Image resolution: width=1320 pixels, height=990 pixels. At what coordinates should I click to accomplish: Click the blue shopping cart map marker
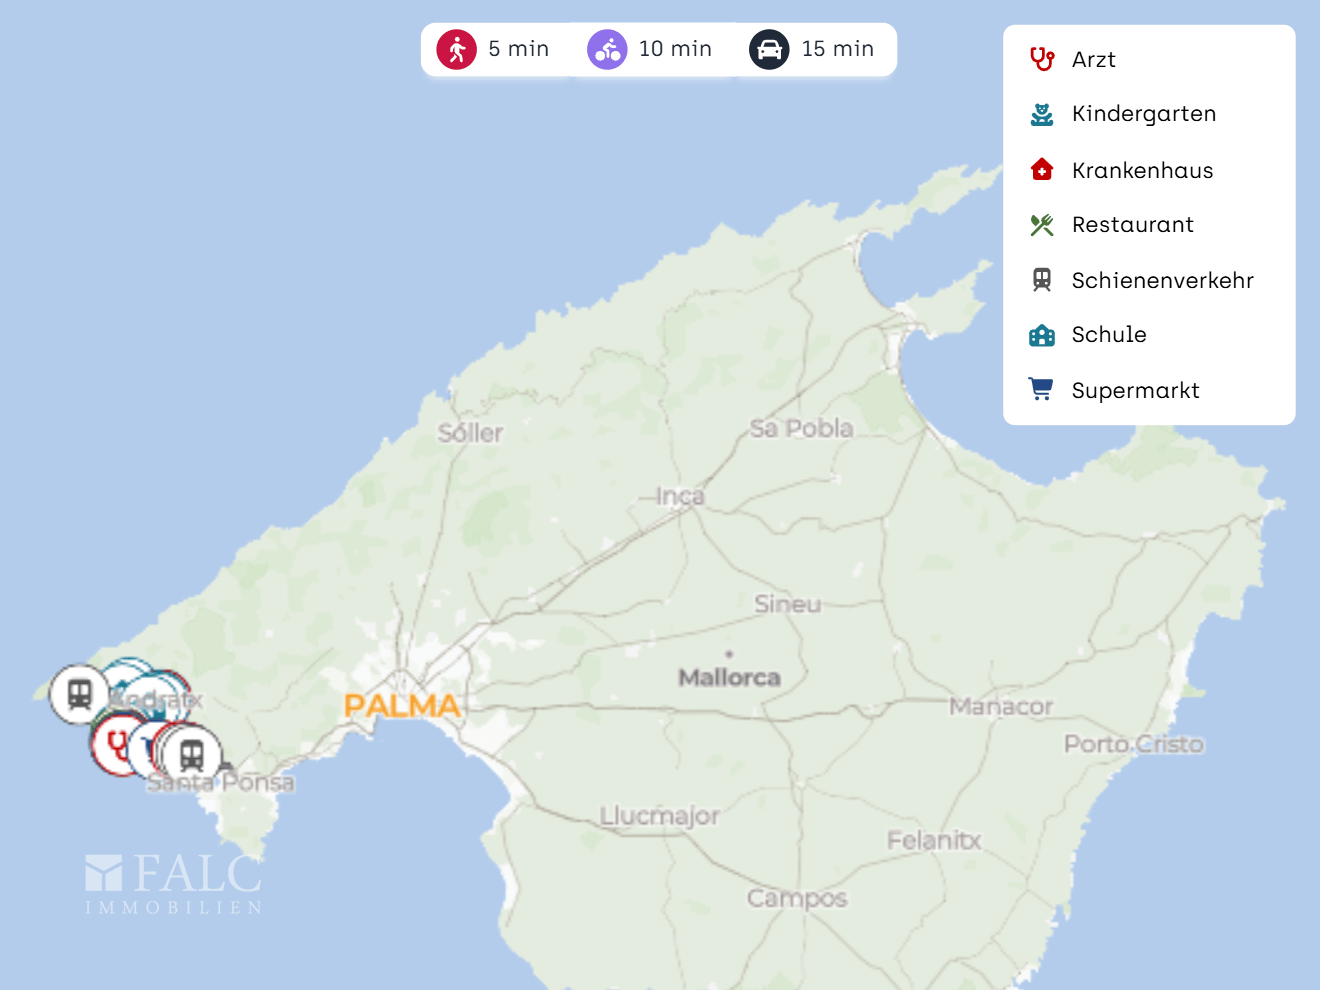tap(141, 748)
